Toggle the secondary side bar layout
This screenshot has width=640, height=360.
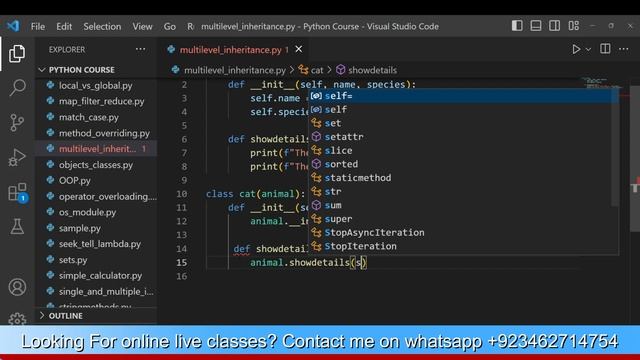pyautogui.click(x=554, y=26)
